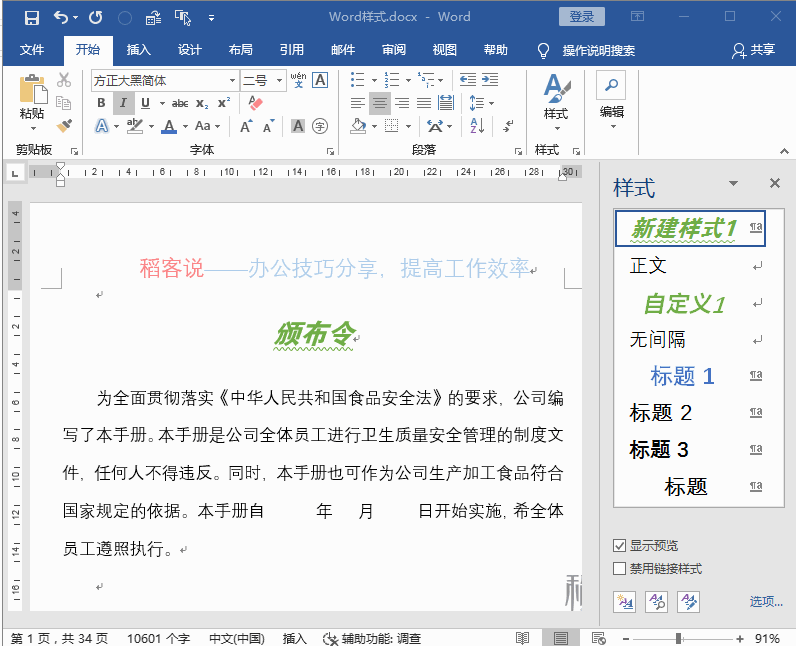Apply the 无间隔 style
This screenshot has width=796, height=646.
point(690,339)
